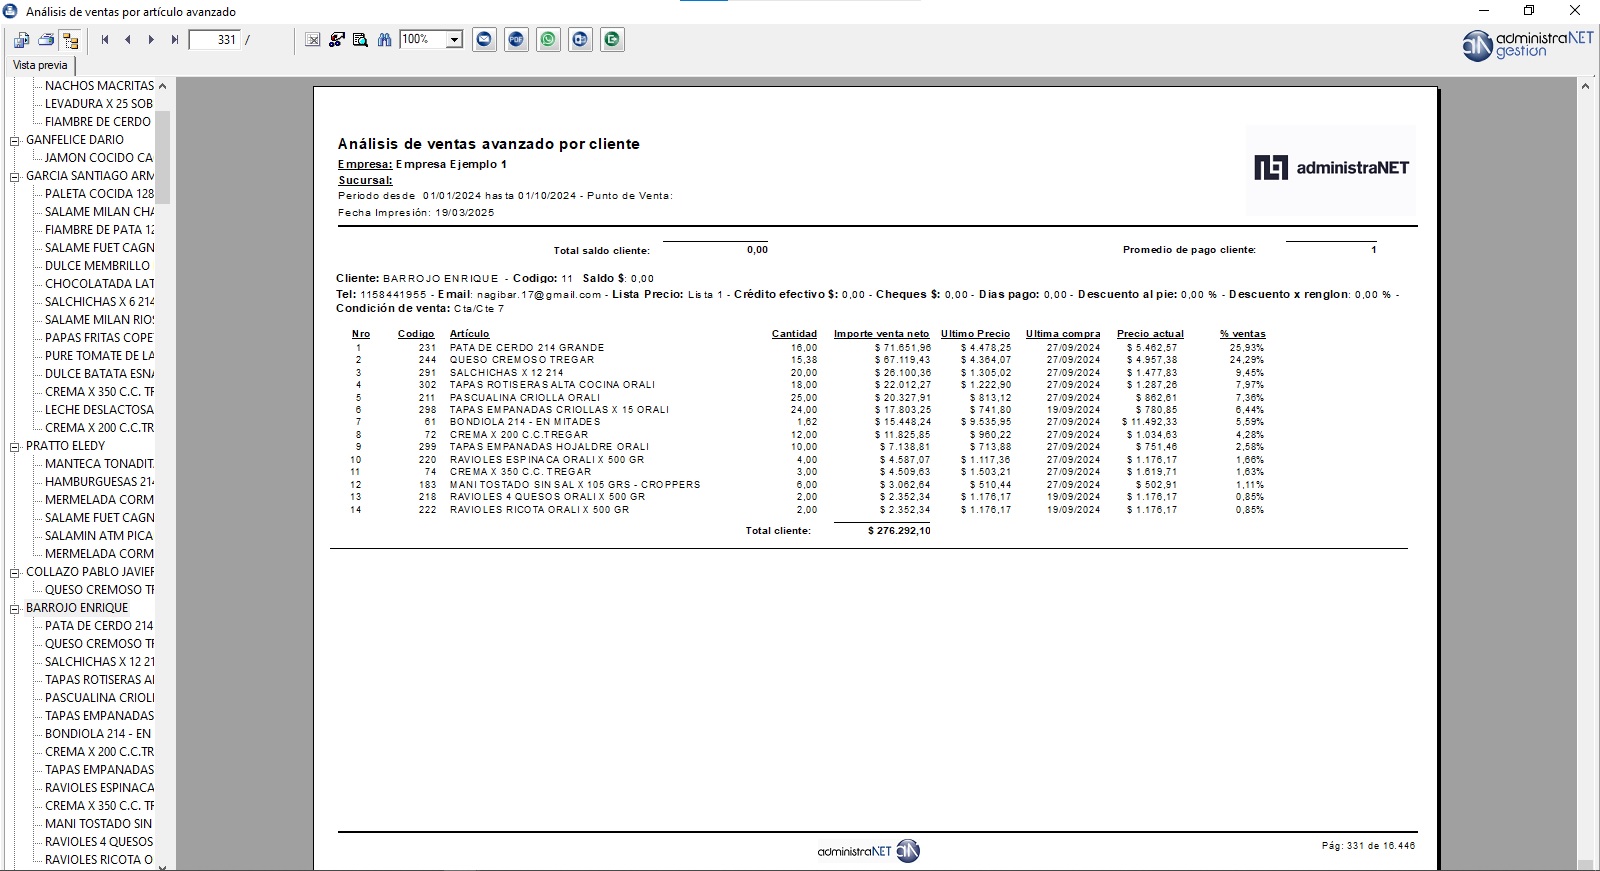Open the search expert magnifier icon
The image size is (1600, 871).
pyautogui.click(x=360, y=40)
